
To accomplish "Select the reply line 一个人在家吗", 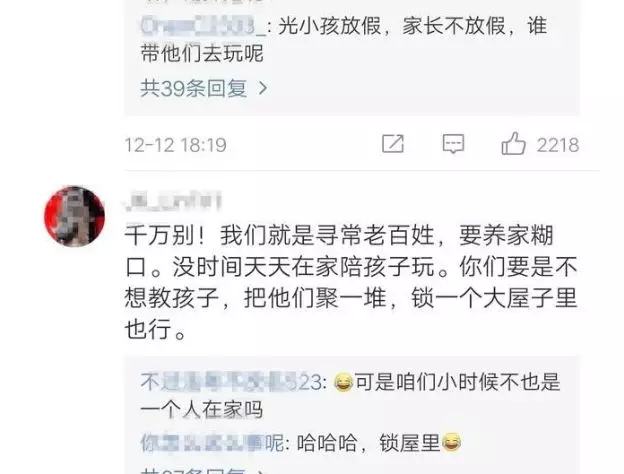I will pyautogui.click(x=202, y=410).
